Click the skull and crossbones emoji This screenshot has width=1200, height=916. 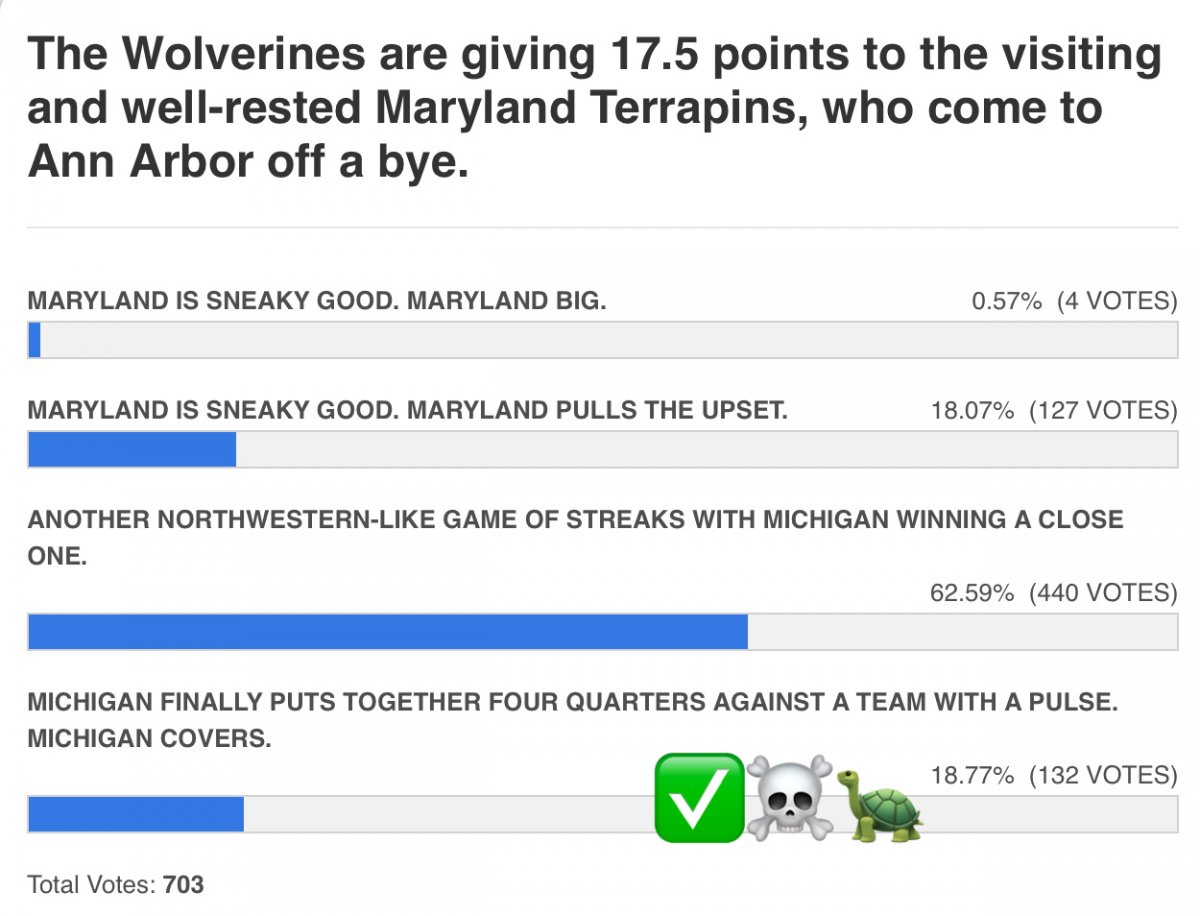click(x=790, y=797)
